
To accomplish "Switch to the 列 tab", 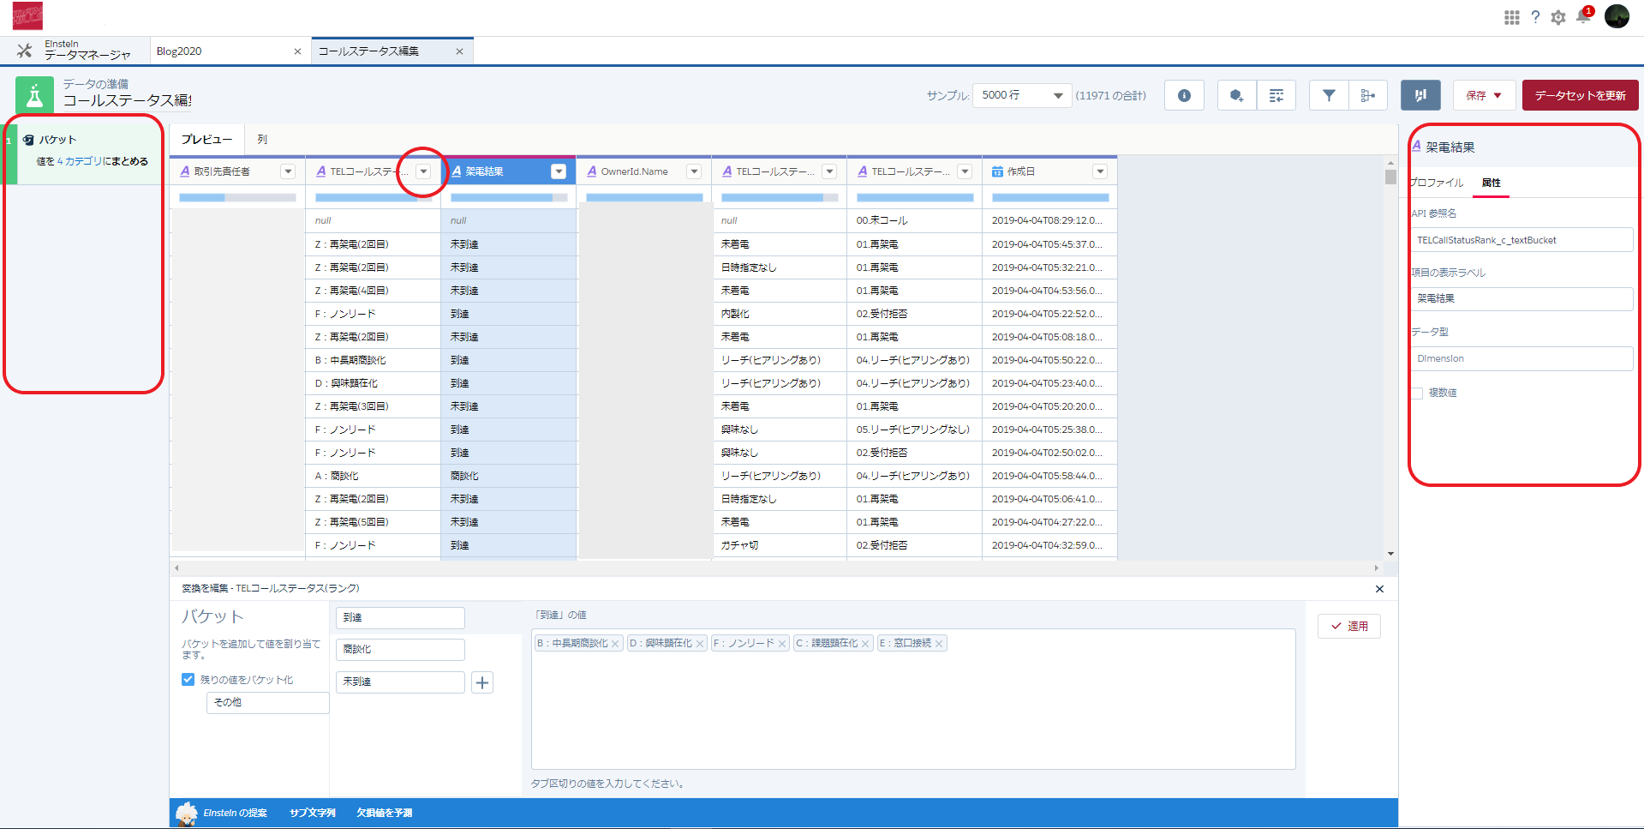I will coord(262,140).
